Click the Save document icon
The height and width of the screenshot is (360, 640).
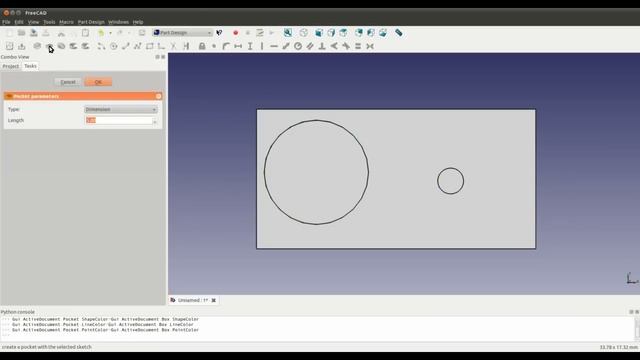[x=33, y=33]
